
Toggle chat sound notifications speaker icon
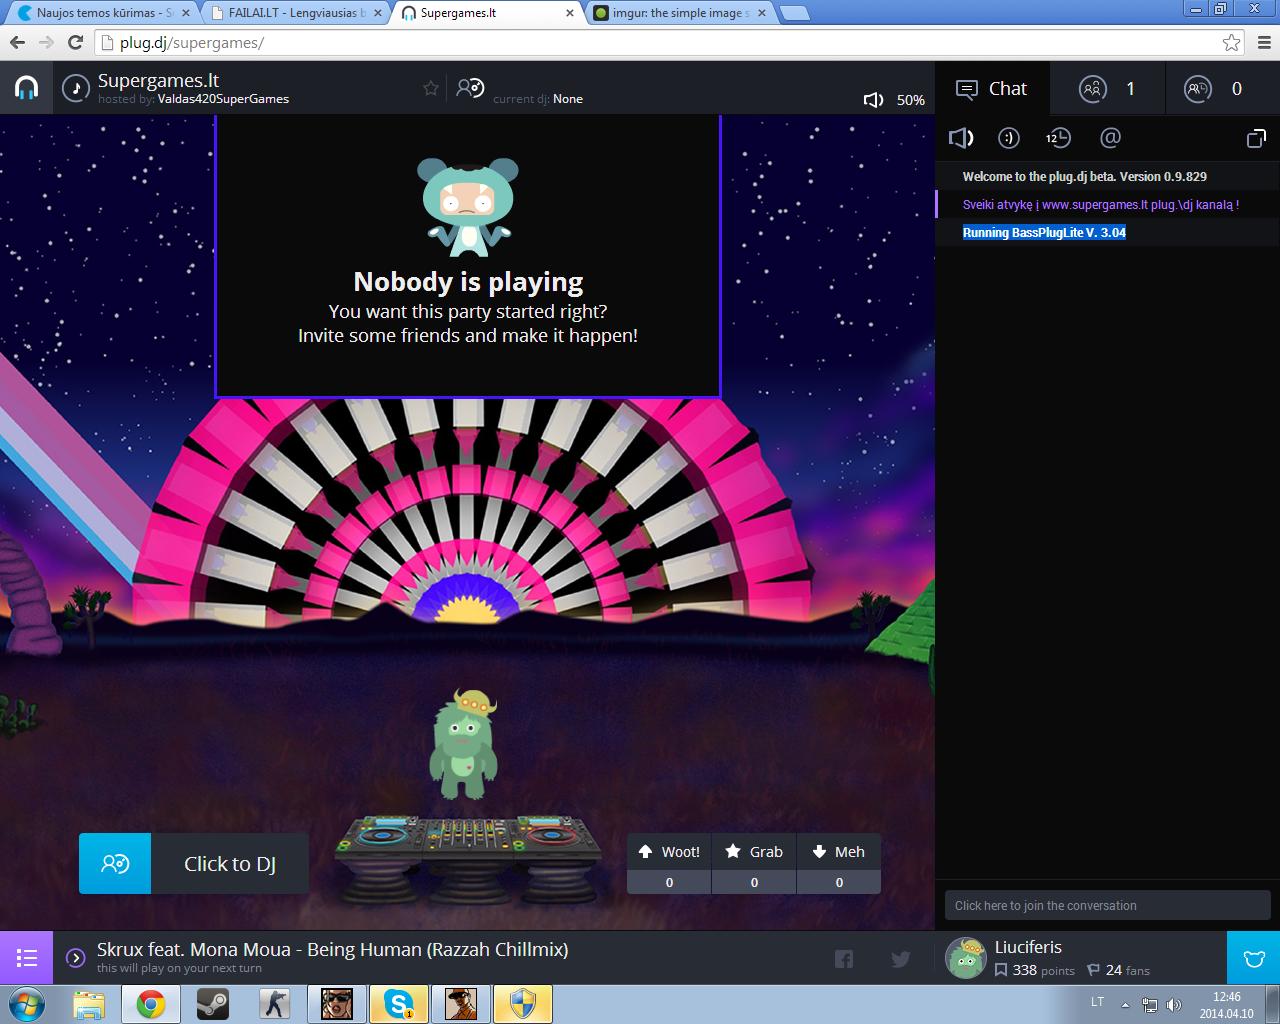(961, 138)
